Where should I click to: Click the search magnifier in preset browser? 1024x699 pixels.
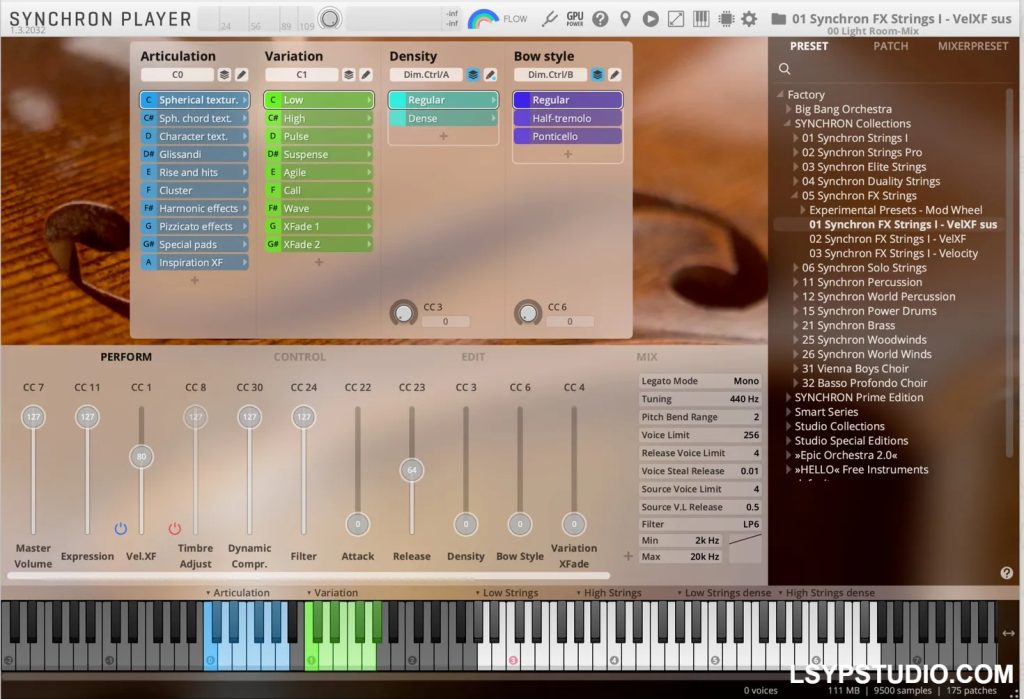[x=785, y=69]
